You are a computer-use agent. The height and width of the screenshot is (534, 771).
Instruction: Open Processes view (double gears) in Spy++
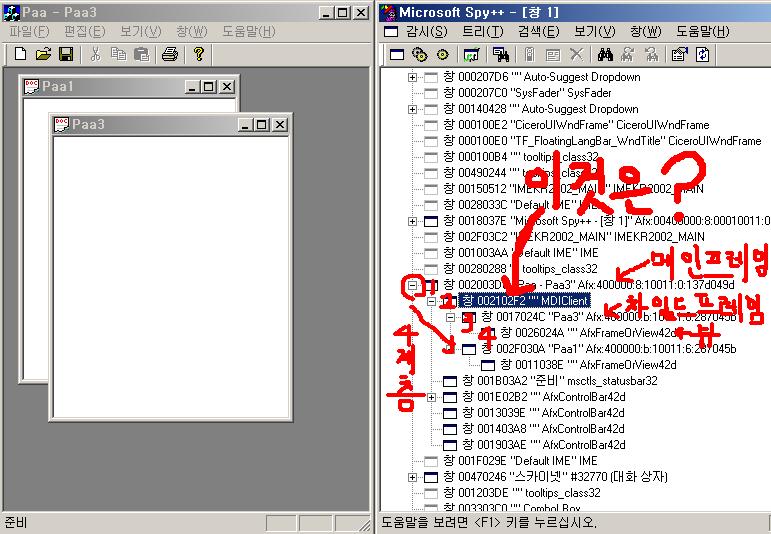[420, 55]
